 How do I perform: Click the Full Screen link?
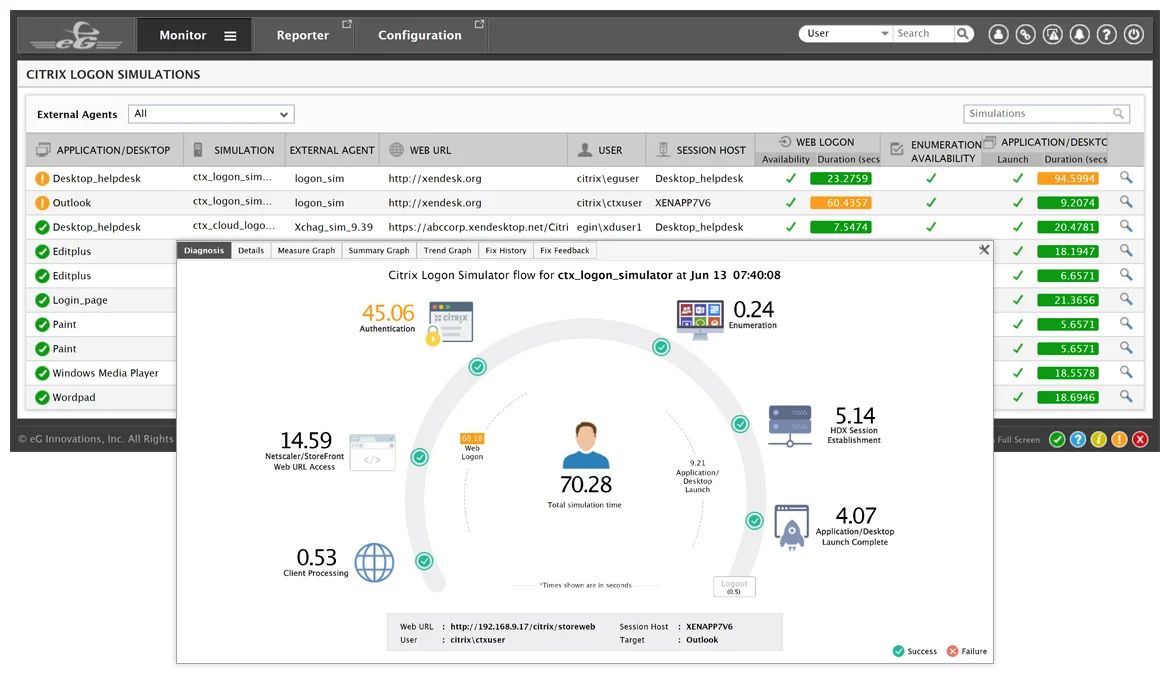pos(1019,440)
